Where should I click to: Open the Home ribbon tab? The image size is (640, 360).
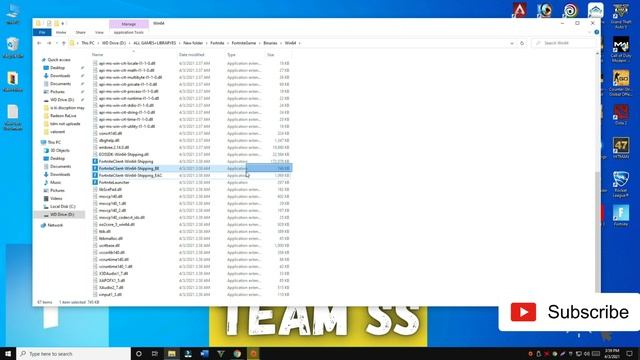[x=61, y=32]
